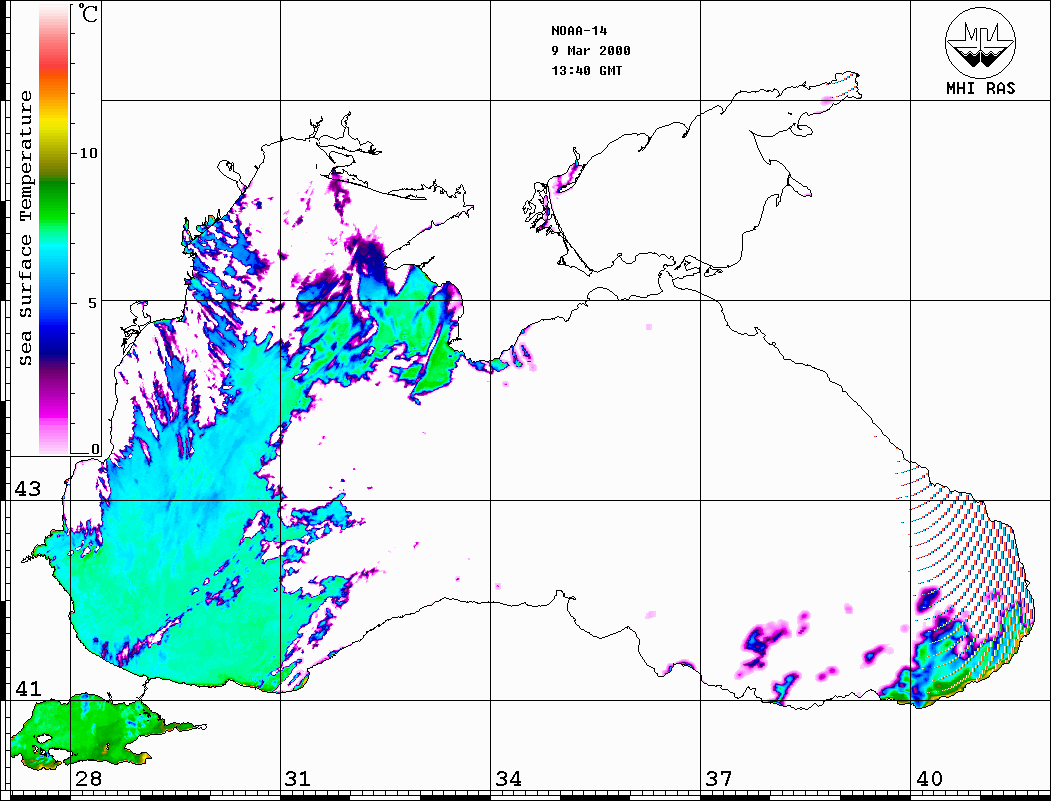The height and width of the screenshot is (801, 1051).
Task: Click latitude label '41'
Action: click(x=28, y=689)
